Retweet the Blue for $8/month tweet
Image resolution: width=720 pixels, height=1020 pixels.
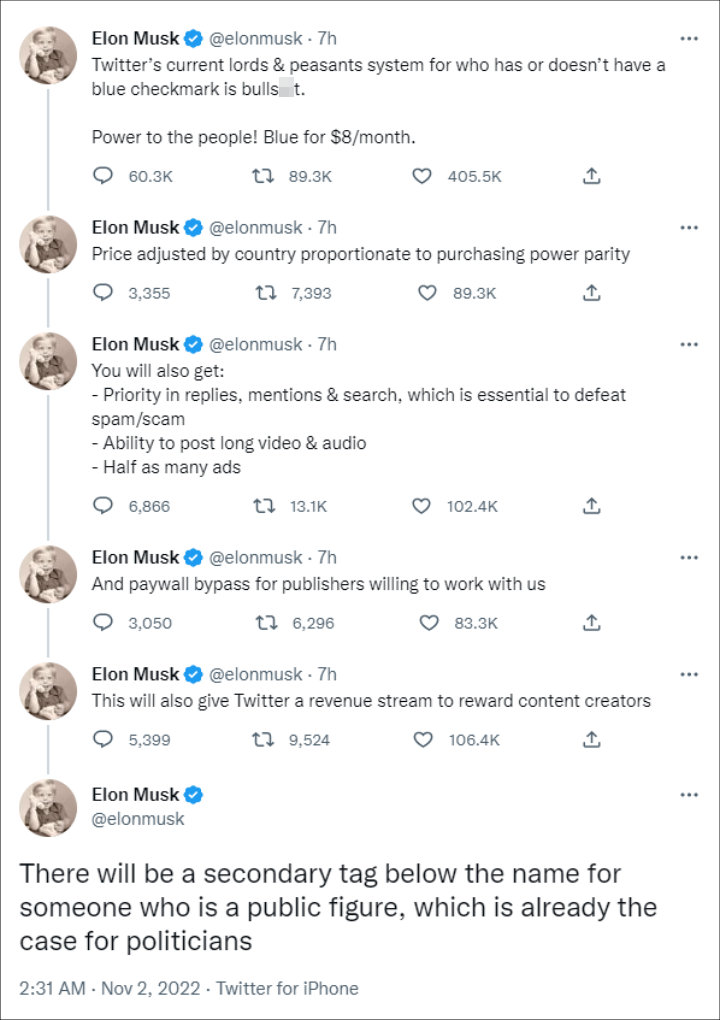pos(265,176)
